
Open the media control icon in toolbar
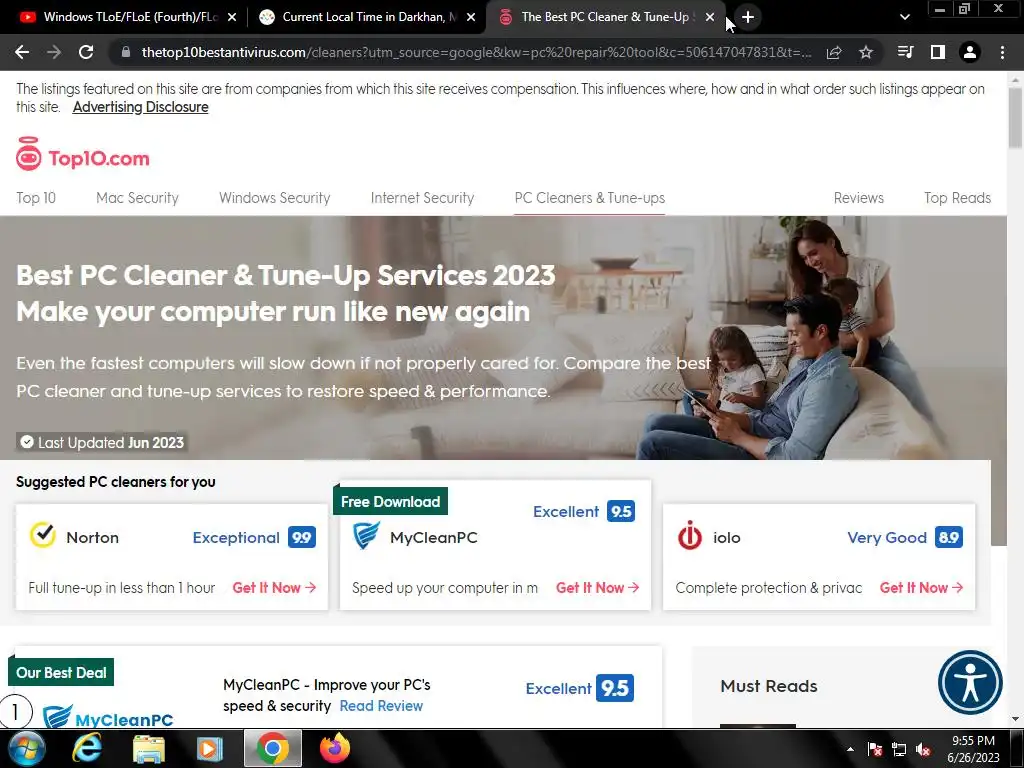point(905,52)
